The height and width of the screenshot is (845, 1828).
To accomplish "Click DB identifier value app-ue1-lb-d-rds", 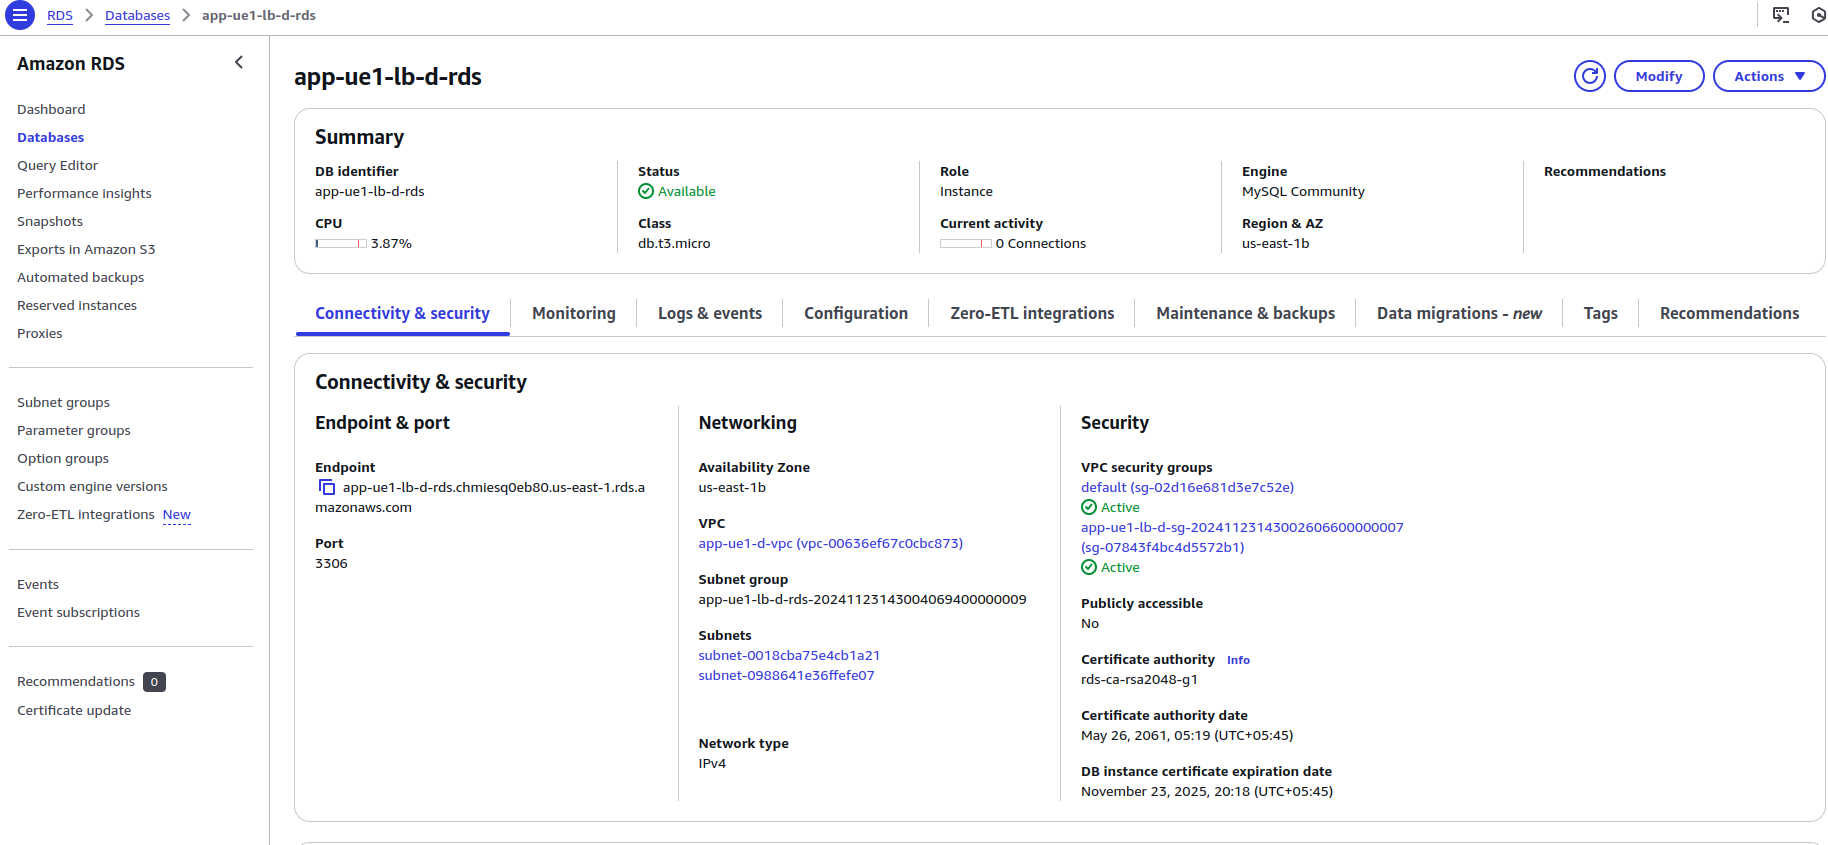I will click(x=369, y=191).
